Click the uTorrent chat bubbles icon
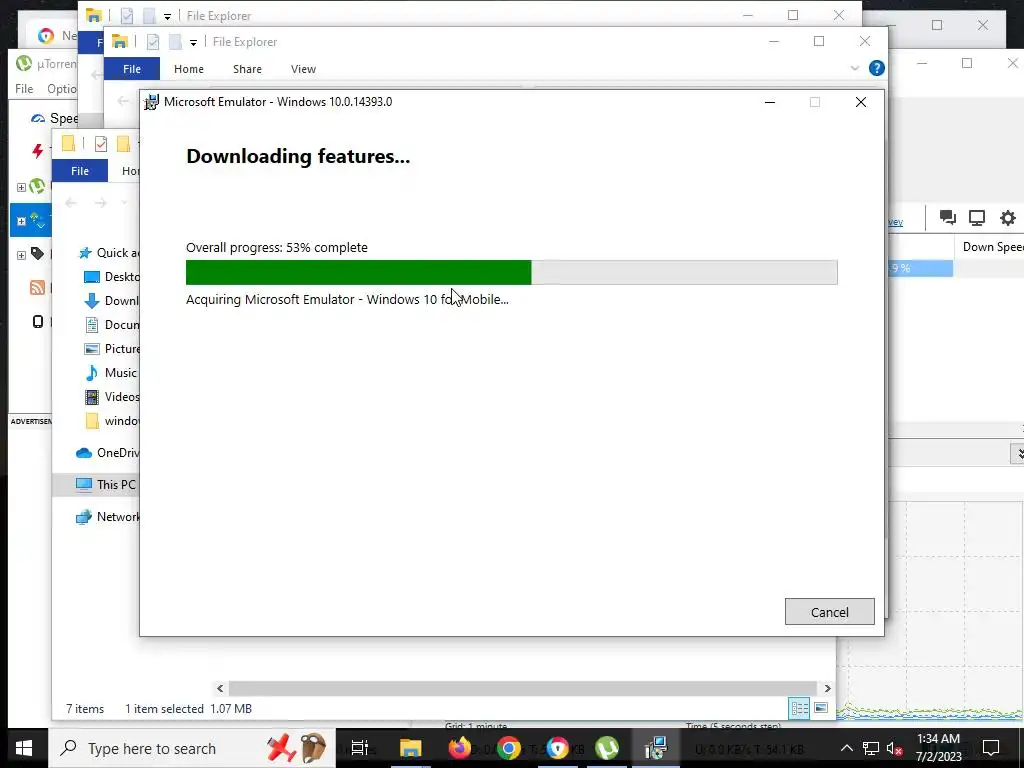This screenshot has height=768, width=1024. [948, 217]
